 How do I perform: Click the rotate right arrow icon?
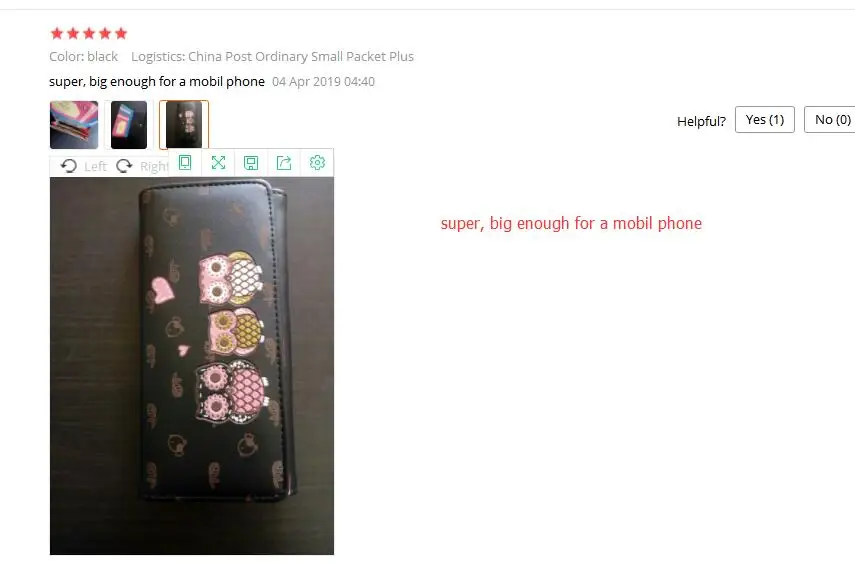124,166
